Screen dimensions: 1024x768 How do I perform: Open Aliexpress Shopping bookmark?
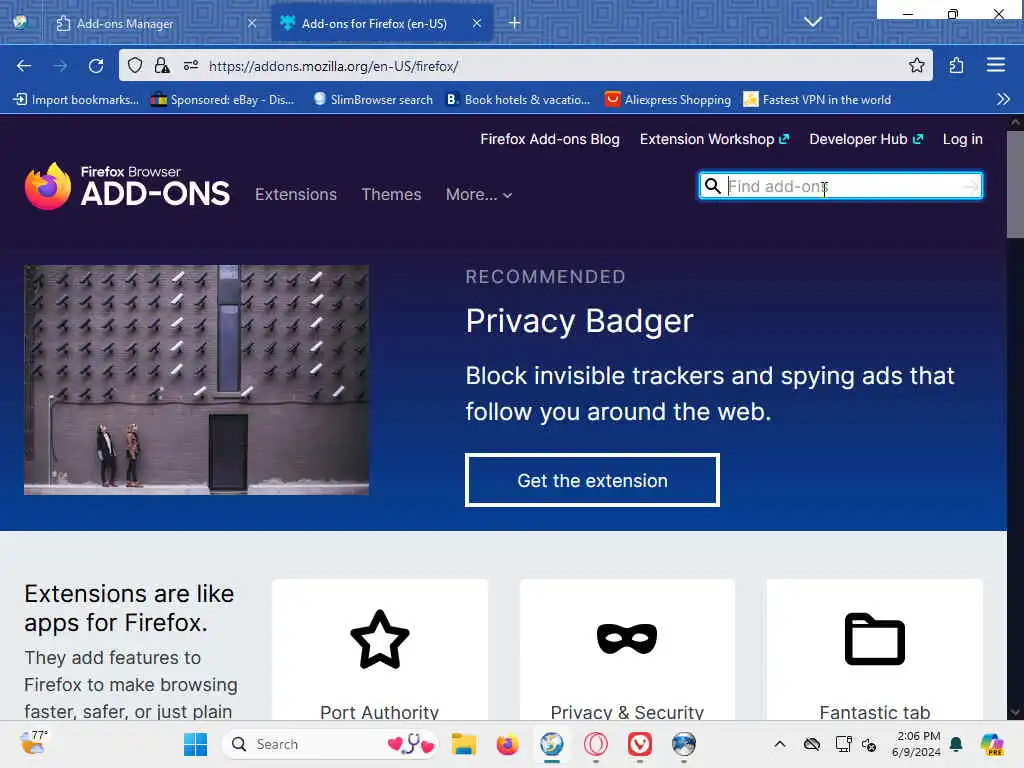pos(667,99)
